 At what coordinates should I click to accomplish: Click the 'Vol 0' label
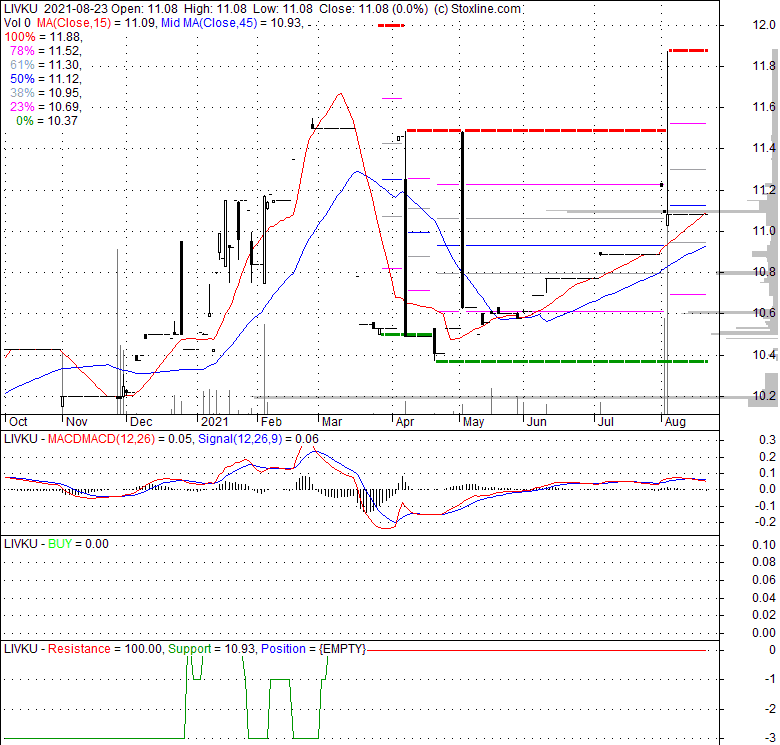point(17,23)
